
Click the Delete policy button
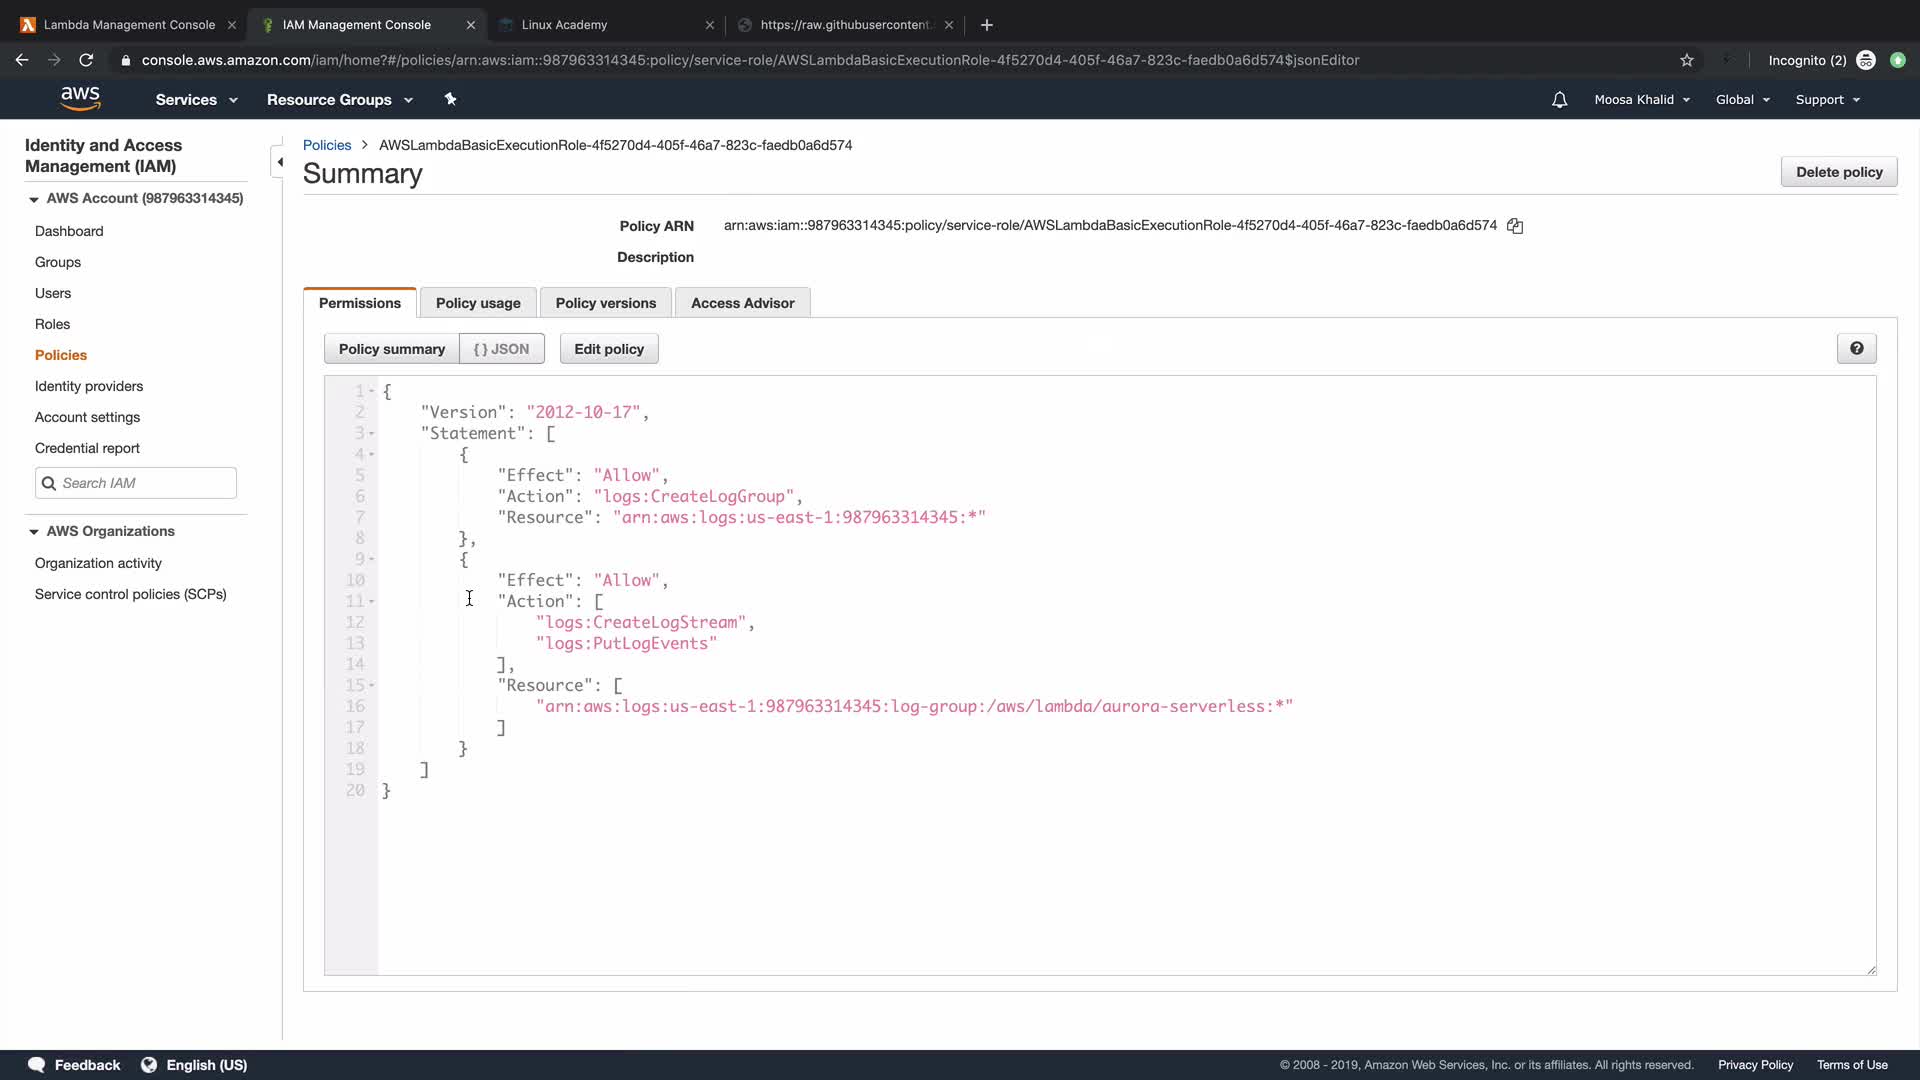click(1838, 172)
